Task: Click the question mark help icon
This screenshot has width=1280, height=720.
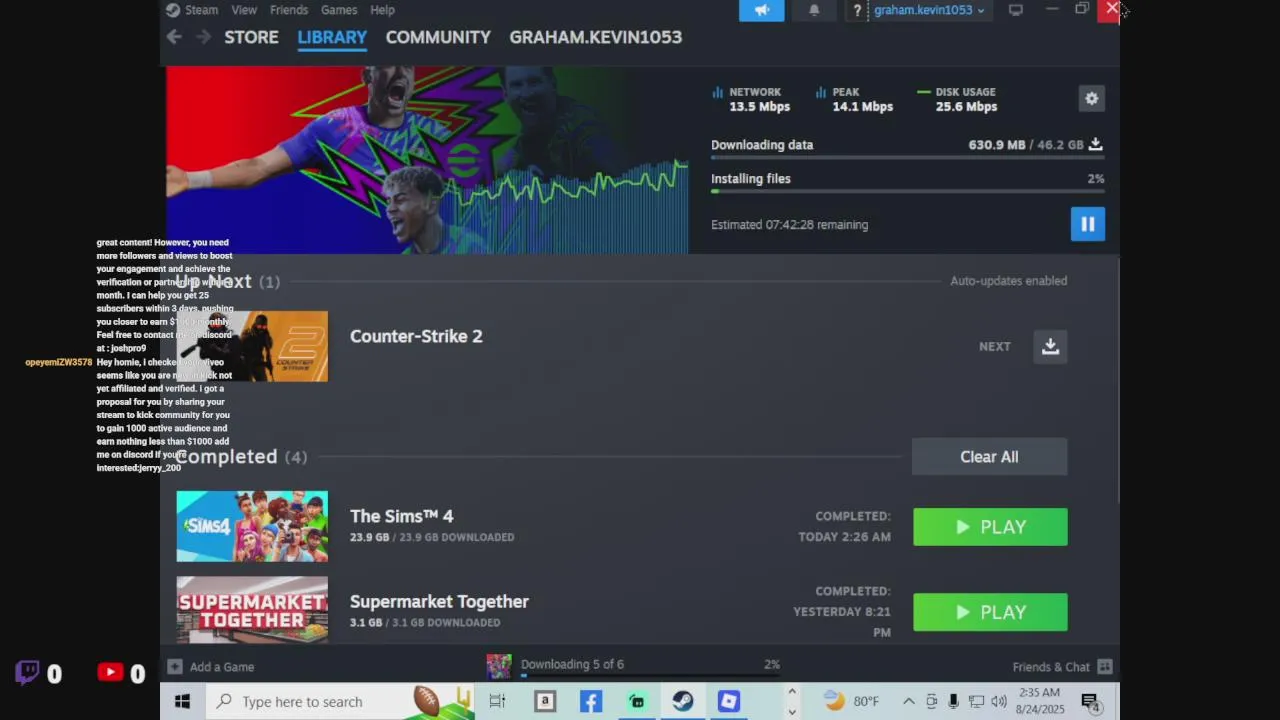Action: (x=857, y=10)
